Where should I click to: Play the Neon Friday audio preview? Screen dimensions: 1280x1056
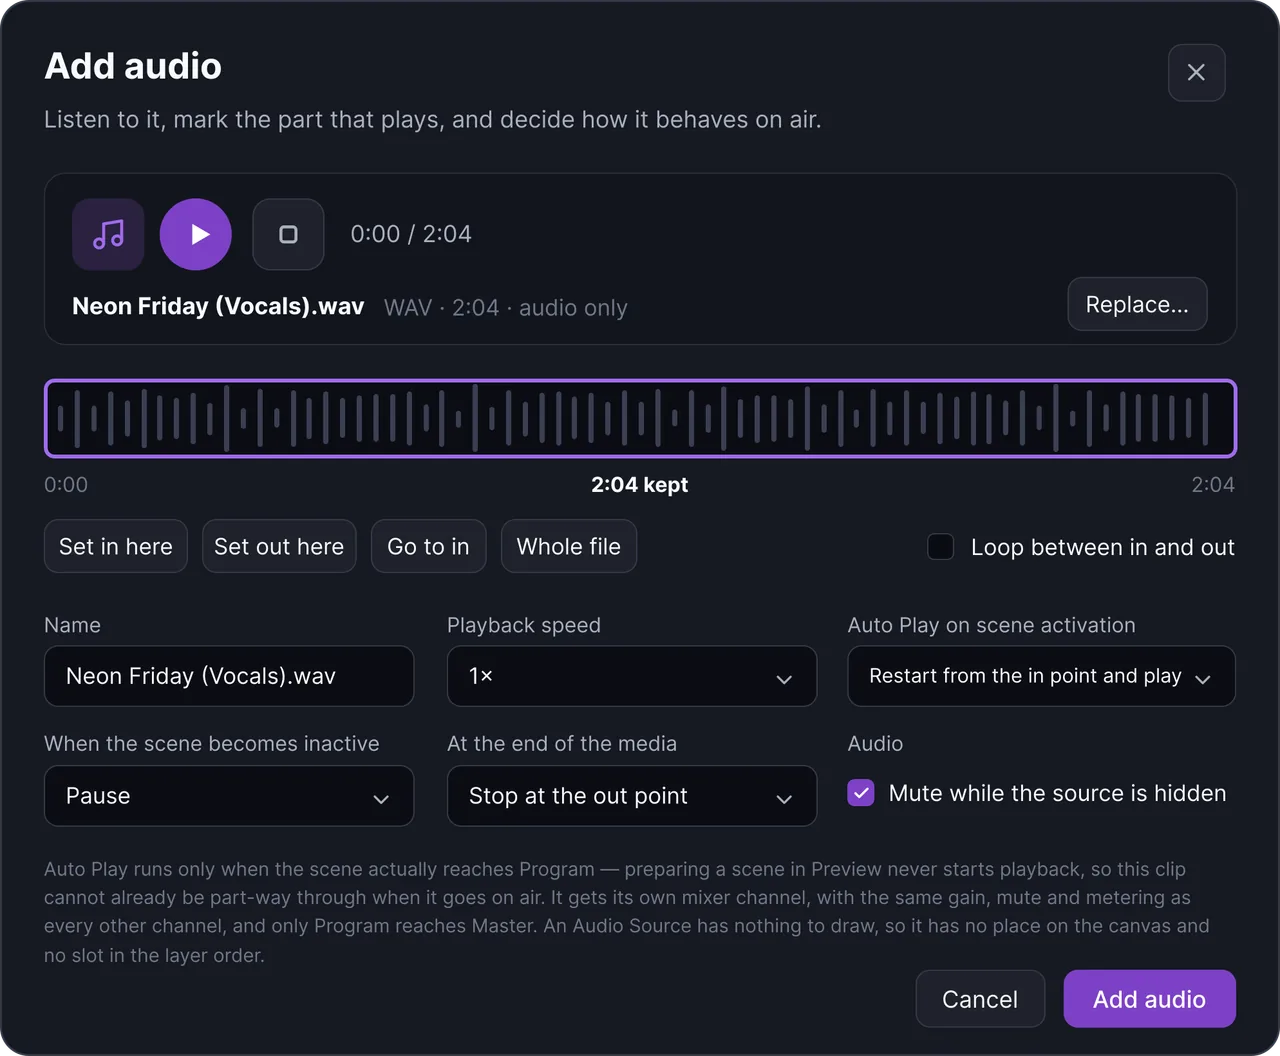click(196, 234)
